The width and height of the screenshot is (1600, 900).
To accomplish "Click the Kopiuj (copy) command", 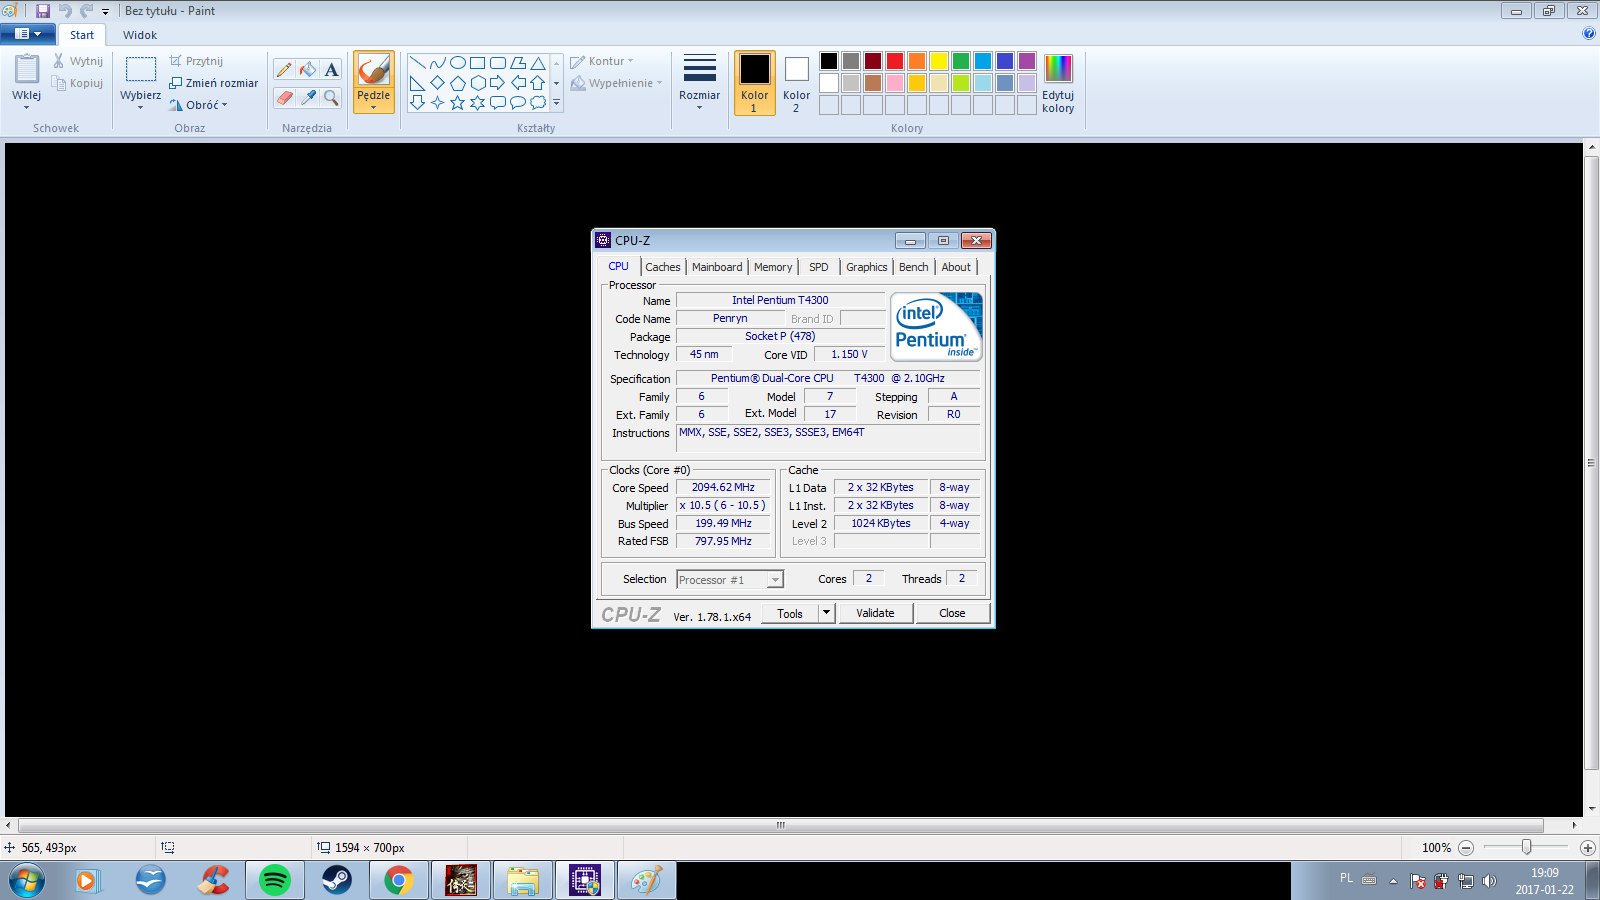I will 78,83.
